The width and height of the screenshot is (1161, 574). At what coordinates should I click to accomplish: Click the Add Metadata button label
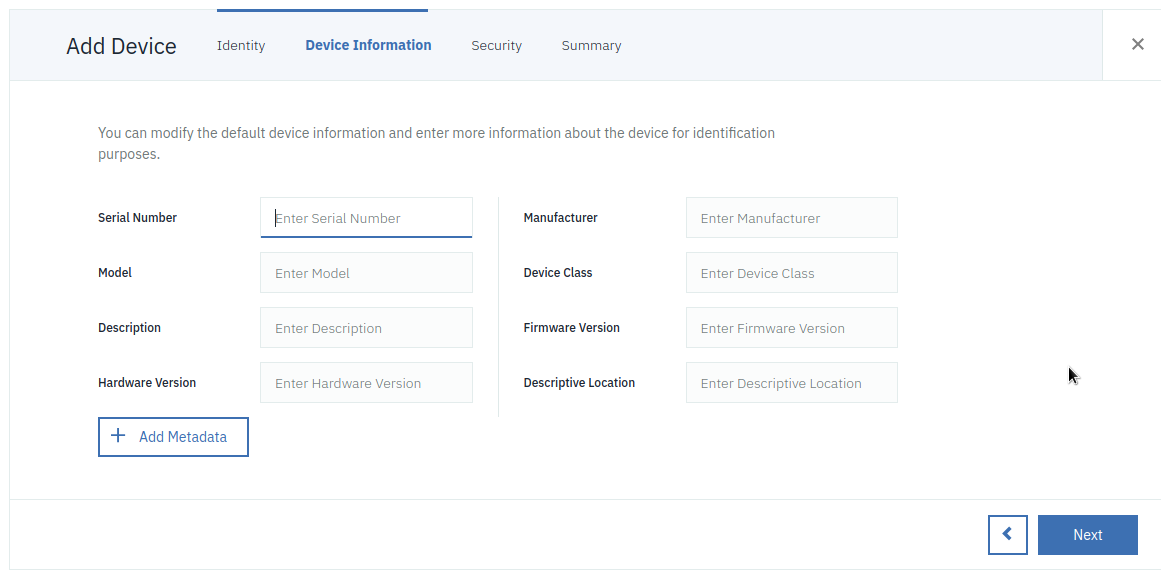click(x=183, y=437)
